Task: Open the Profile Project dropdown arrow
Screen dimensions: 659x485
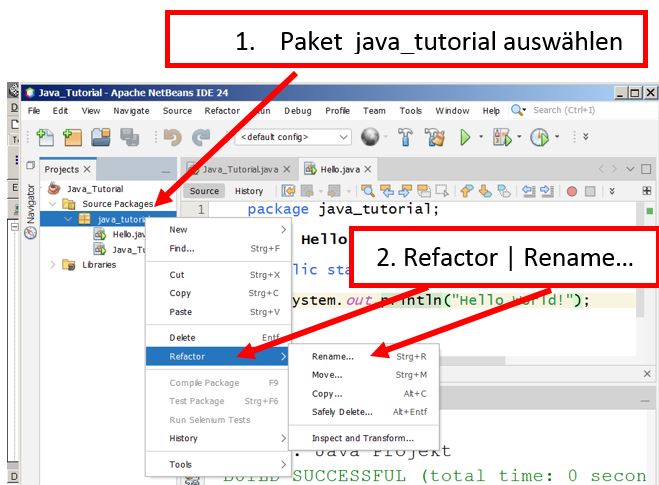Action: pos(557,137)
